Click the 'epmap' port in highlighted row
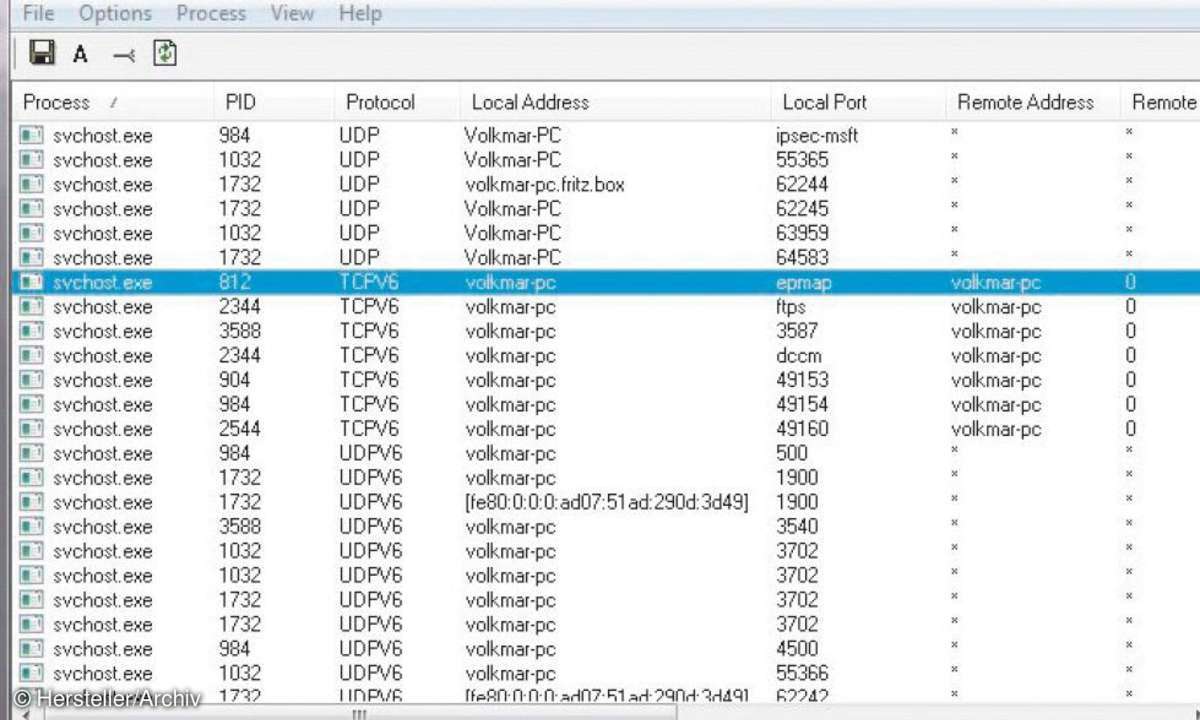The image size is (1200, 720). tap(804, 283)
